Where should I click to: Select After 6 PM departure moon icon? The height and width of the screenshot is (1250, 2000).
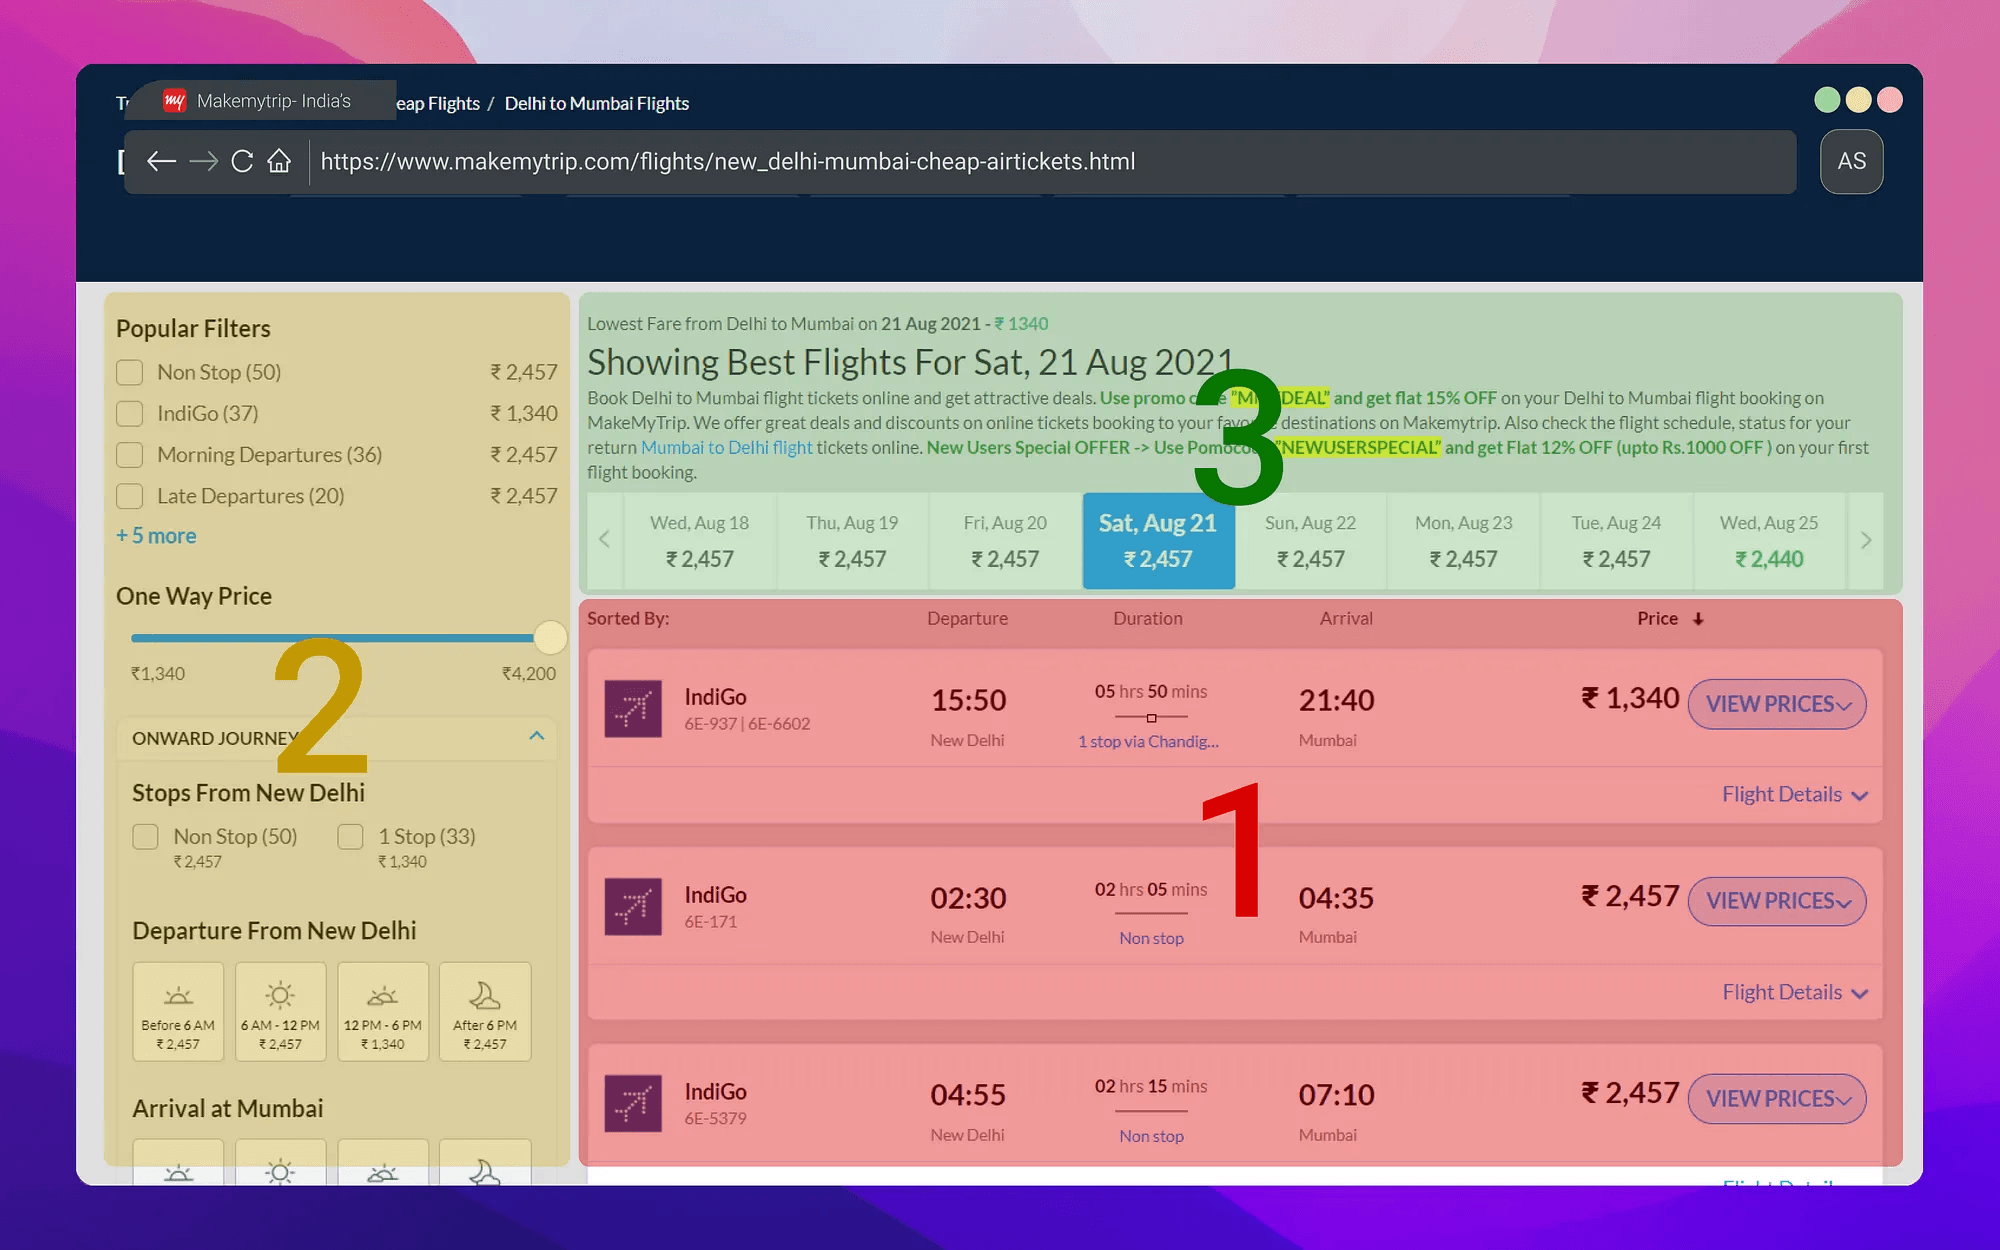click(x=484, y=996)
